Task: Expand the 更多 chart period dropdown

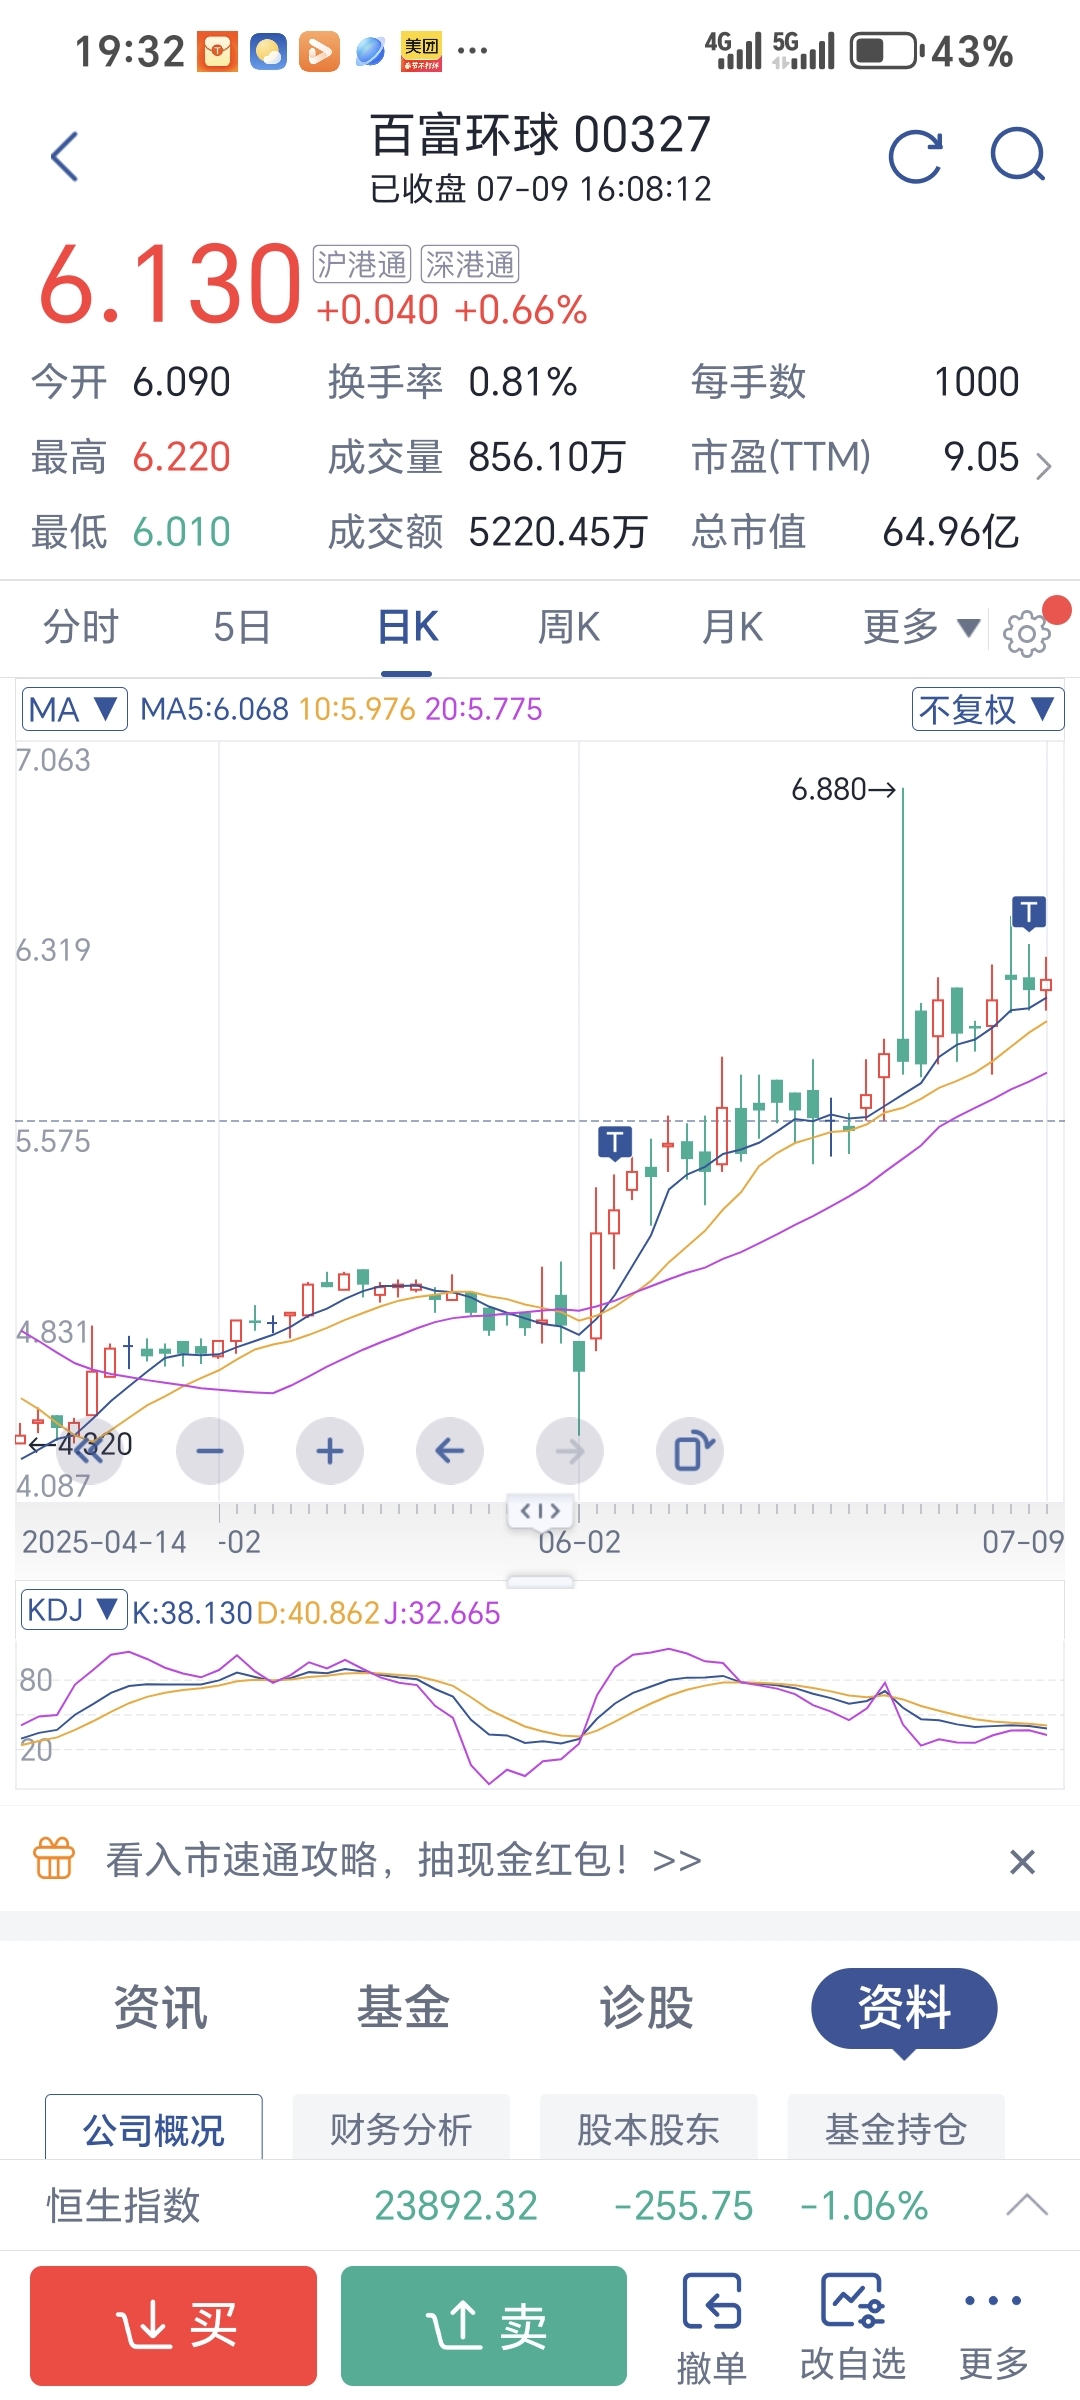Action: (921, 628)
